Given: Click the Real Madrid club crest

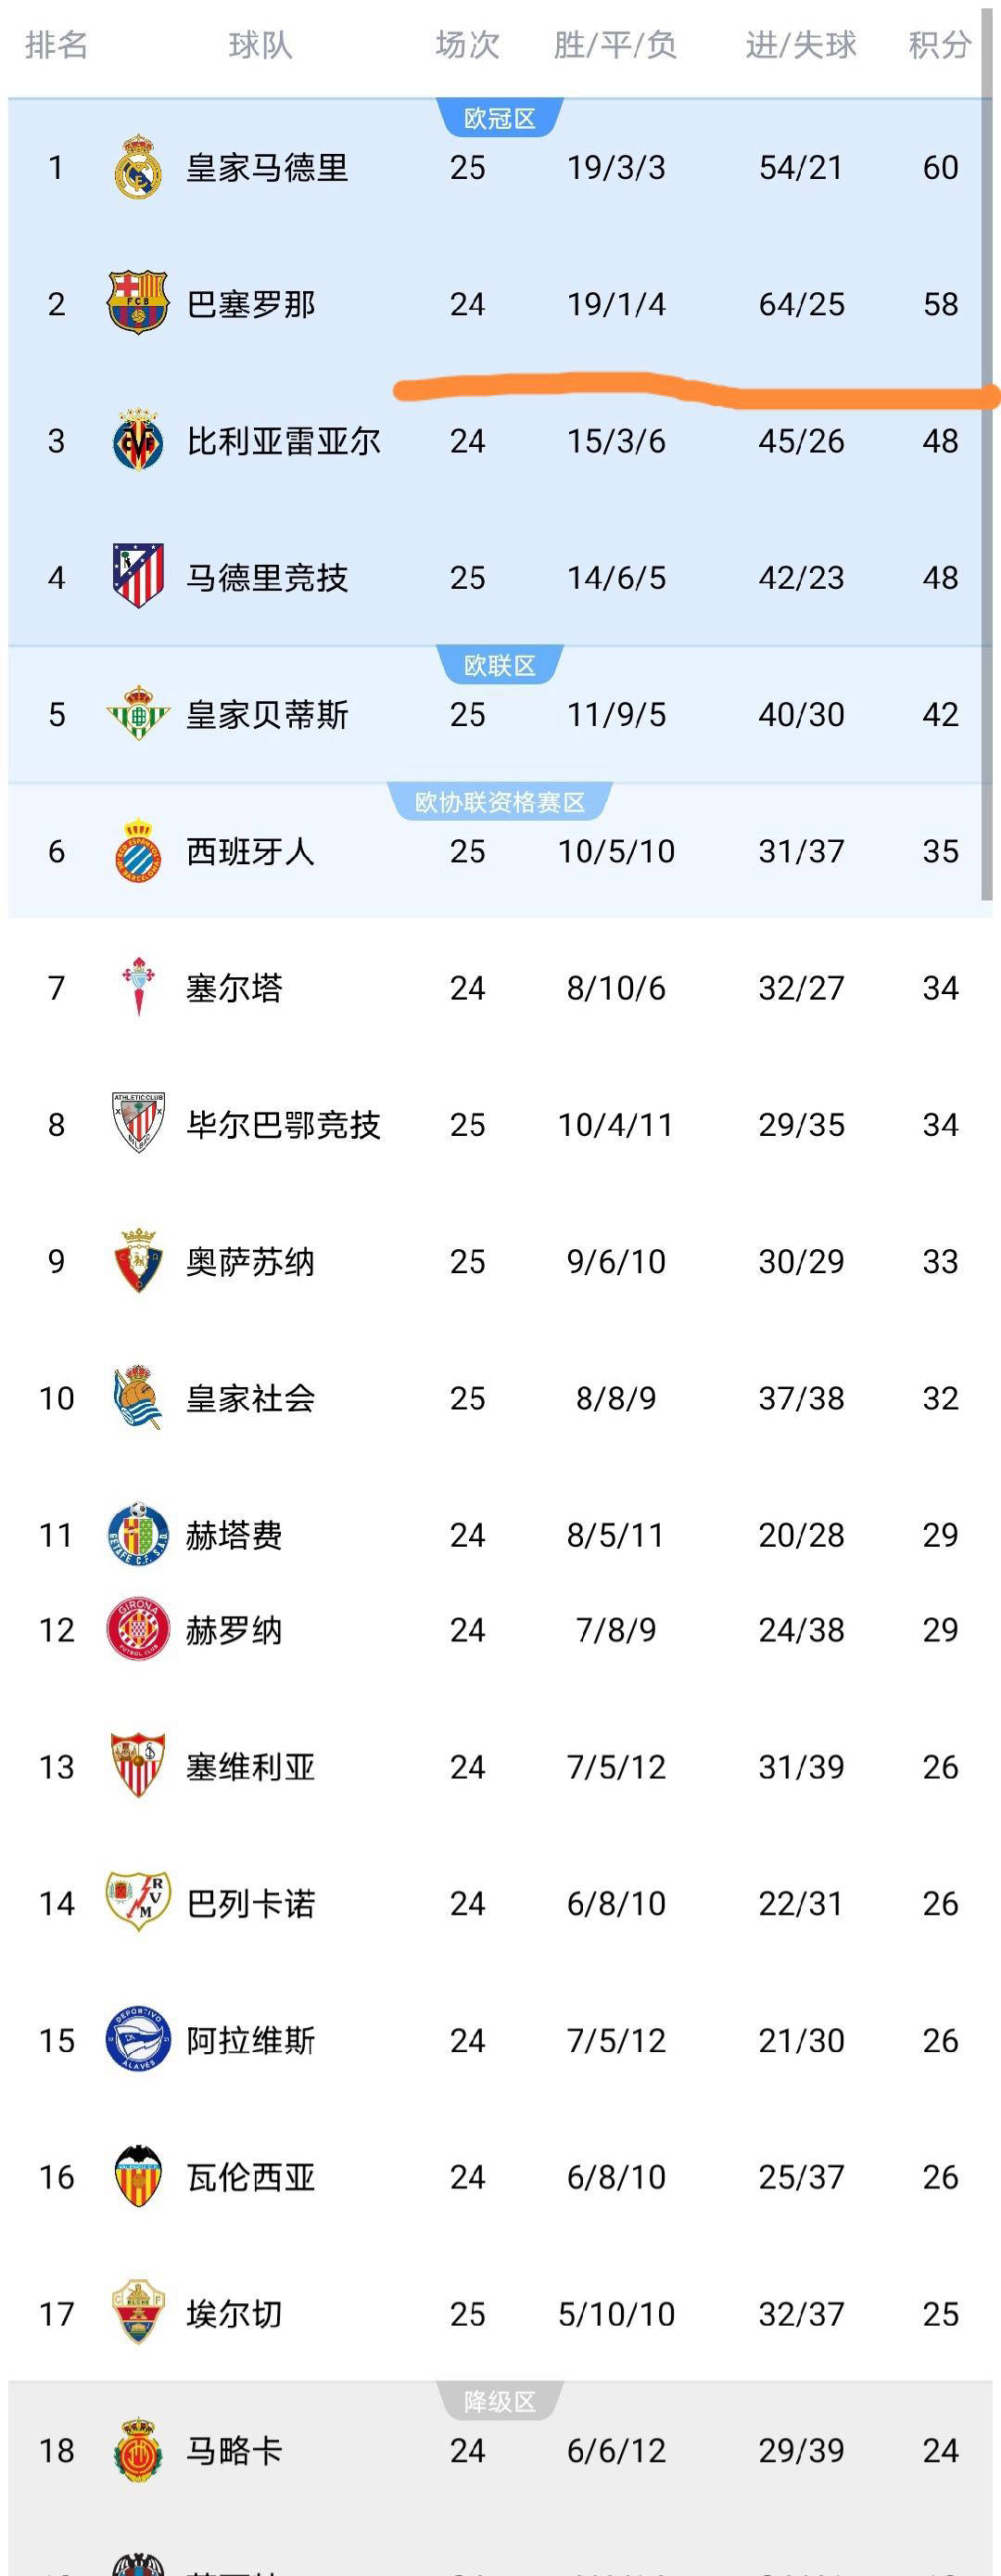Looking at the screenshot, I should tap(137, 167).
